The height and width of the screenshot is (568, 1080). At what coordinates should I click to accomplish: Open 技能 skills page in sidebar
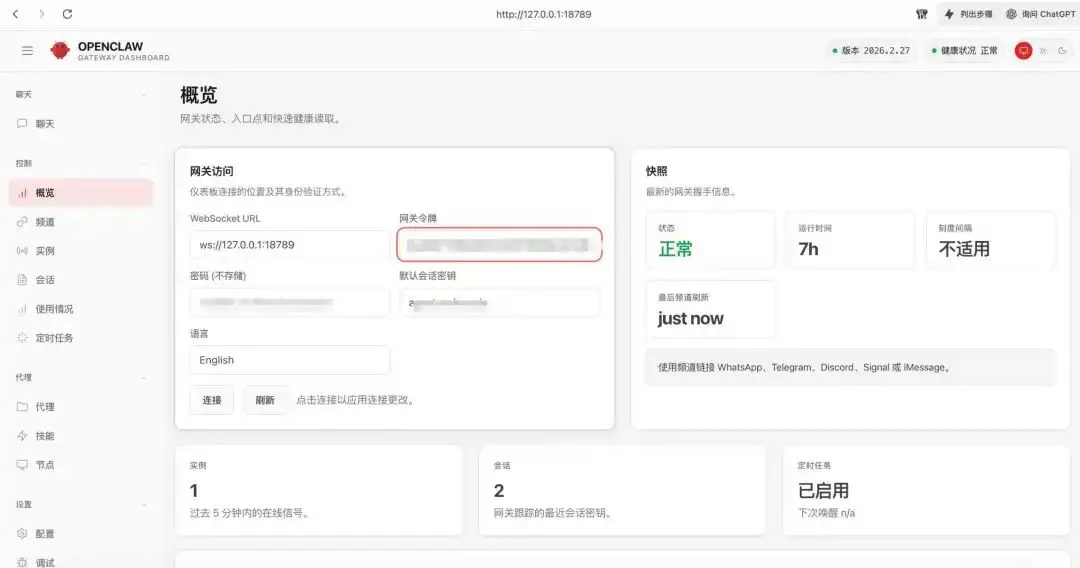[81, 436]
